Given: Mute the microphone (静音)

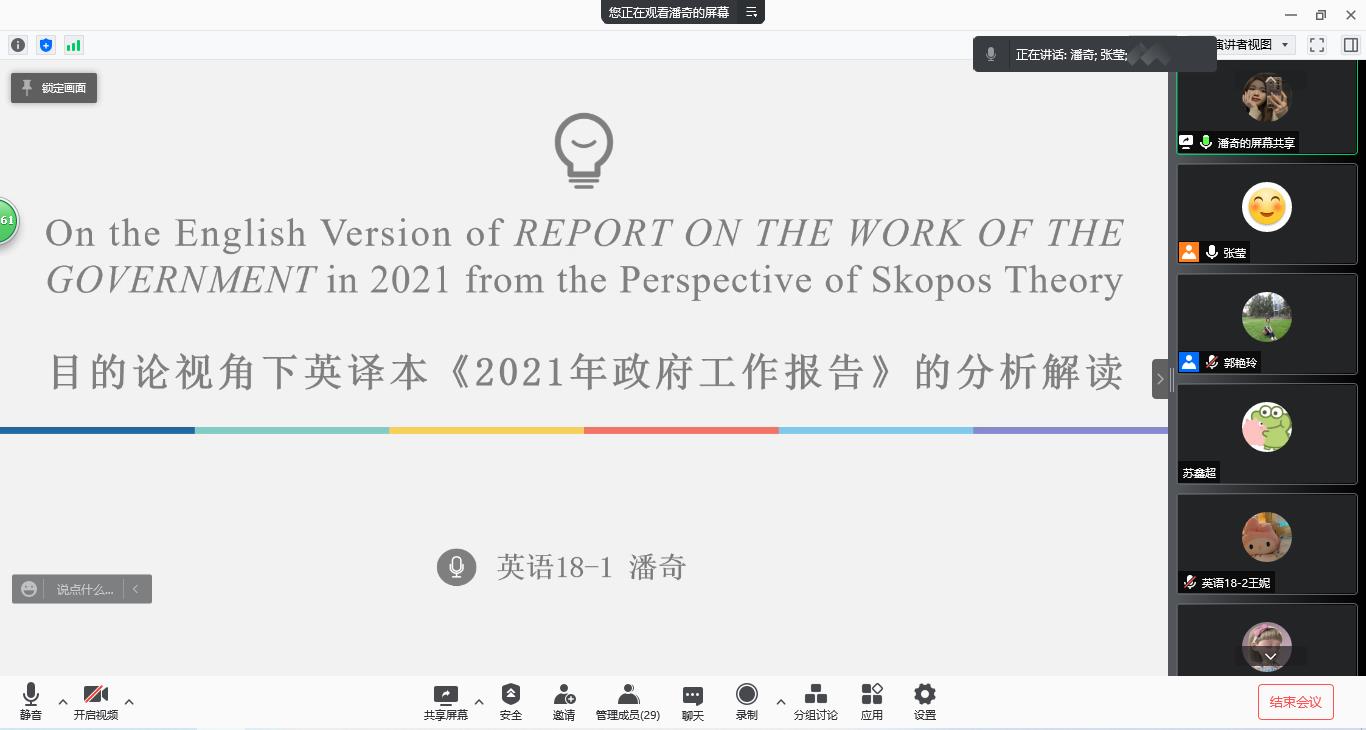Looking at the screenshot, I should tap(31, 701).
